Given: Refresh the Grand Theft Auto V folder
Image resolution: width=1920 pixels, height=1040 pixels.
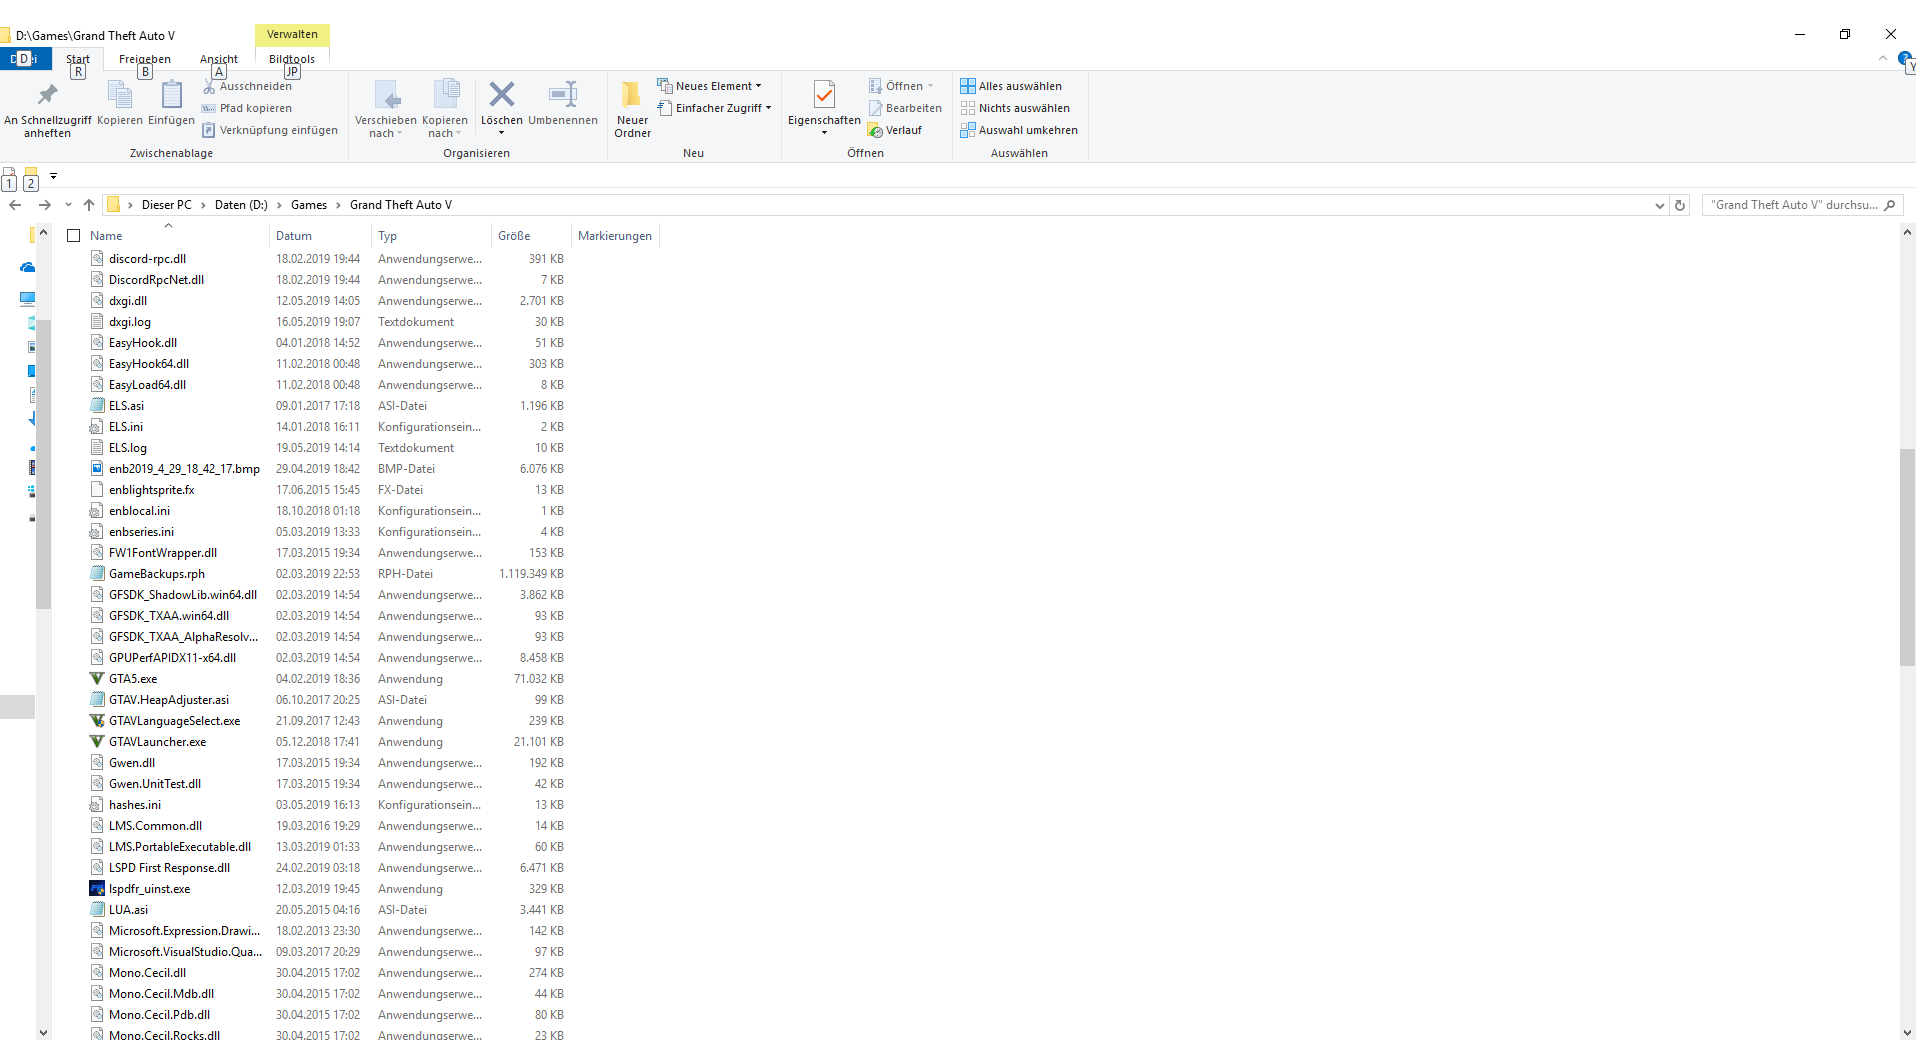Looking at the screenshot, I should pyautogui.click(x=1680, y=205).
